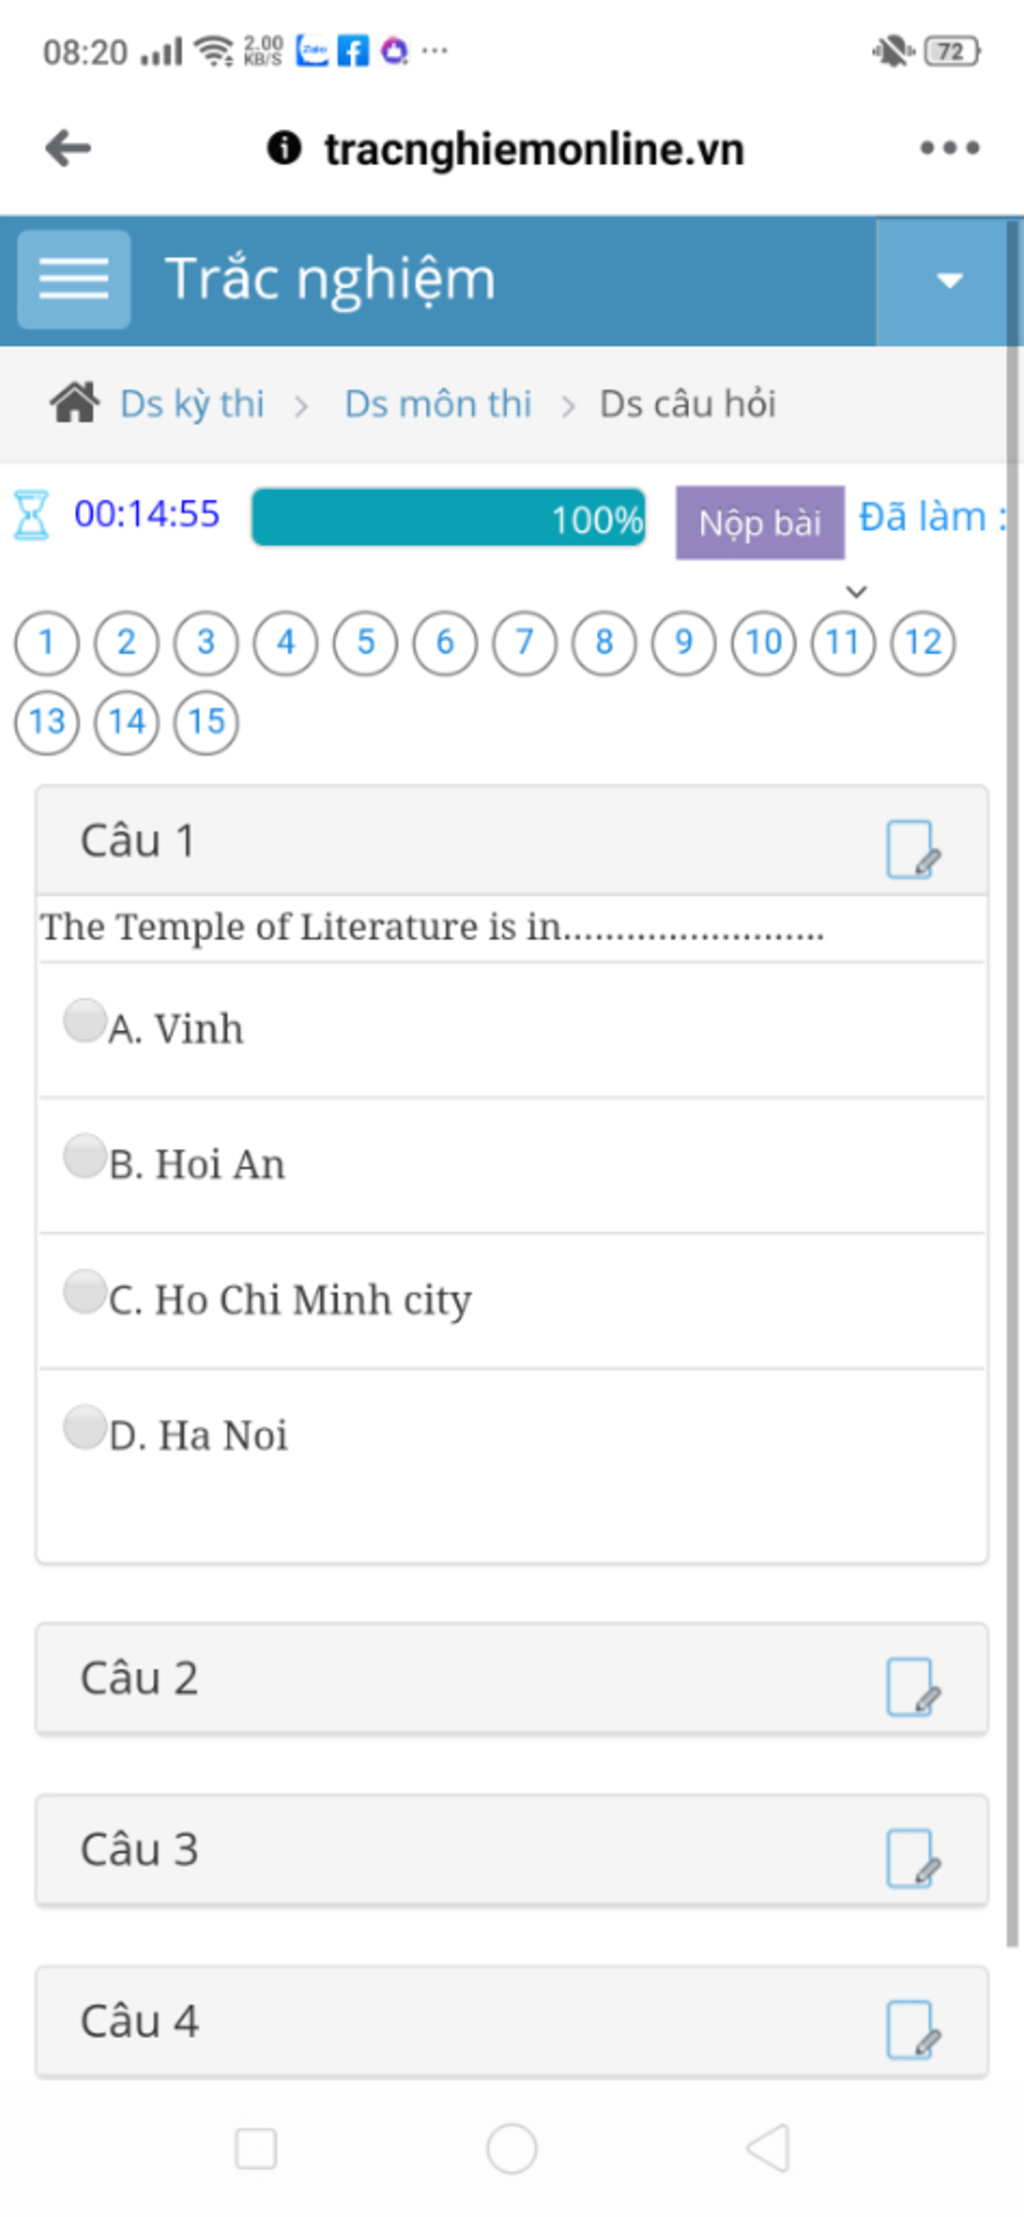Viewport: 1024px width, 2217px height.
Task: Go to Ds kỳ thi breadcrumb
Action: tap(192, 404)
